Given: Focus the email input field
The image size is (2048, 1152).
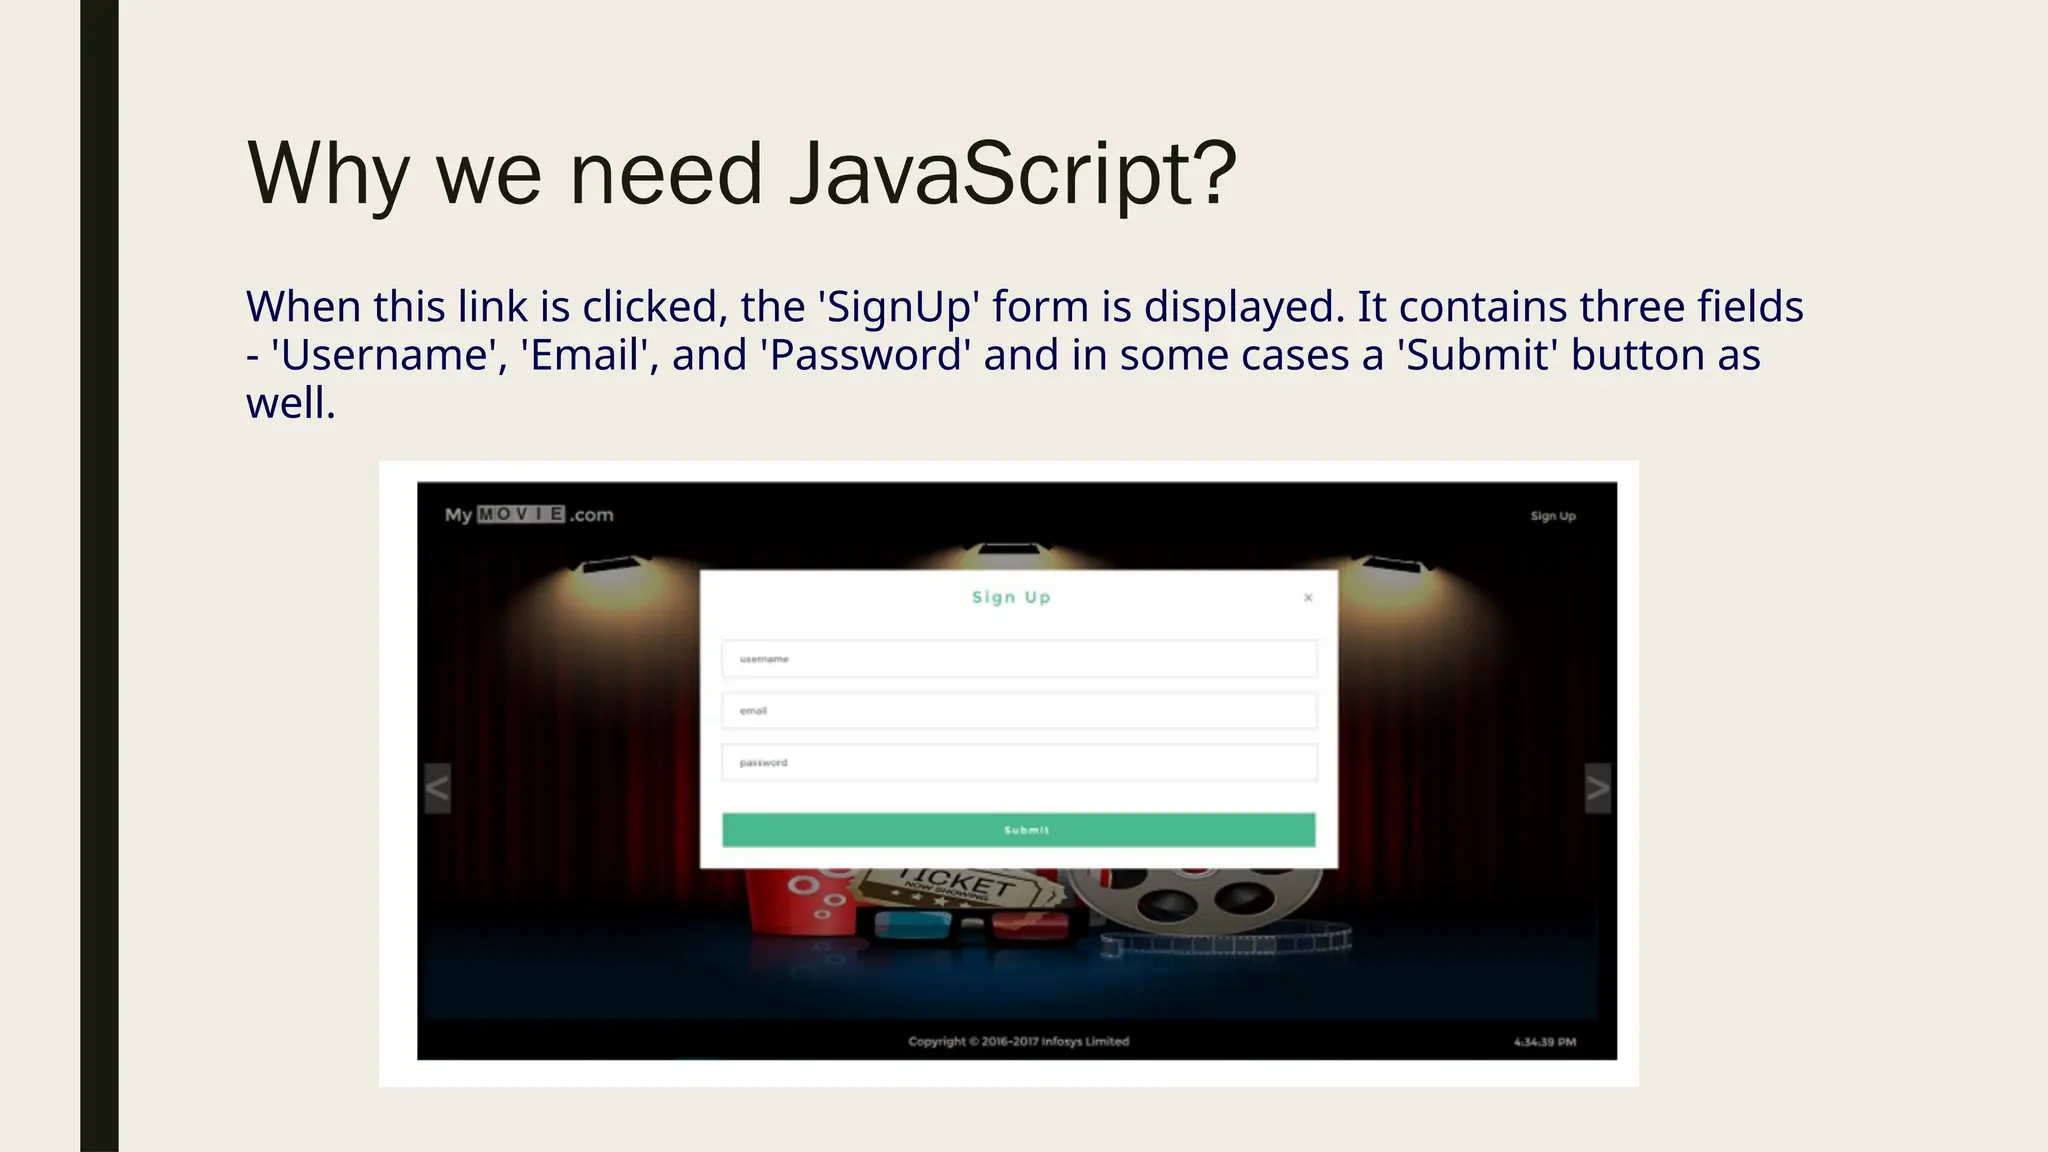Looking at the screenshot, I should pos(1019,711).
